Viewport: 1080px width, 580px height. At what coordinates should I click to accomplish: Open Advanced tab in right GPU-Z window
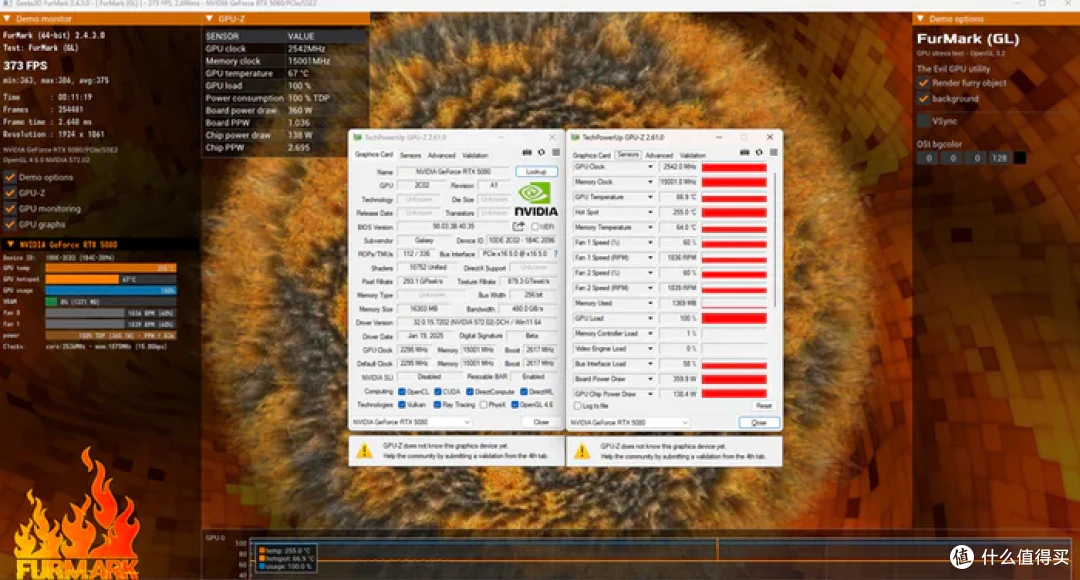[x=659, y=155]
